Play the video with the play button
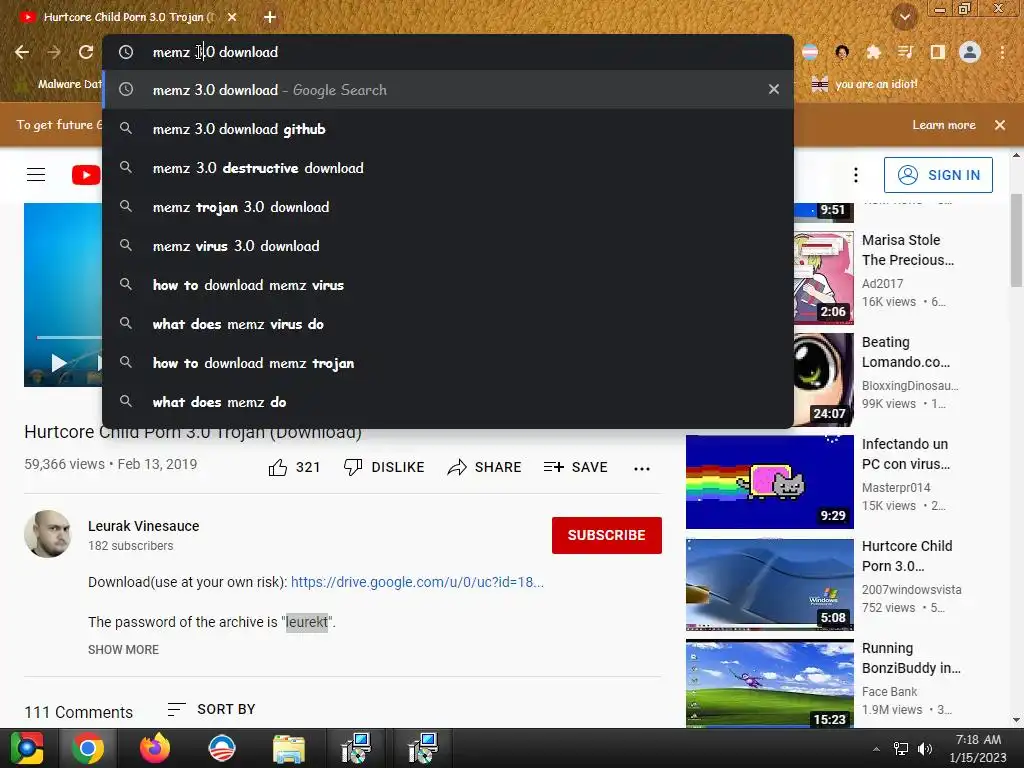The width and height of the screenshot is (1024, 768). point(59,362)
